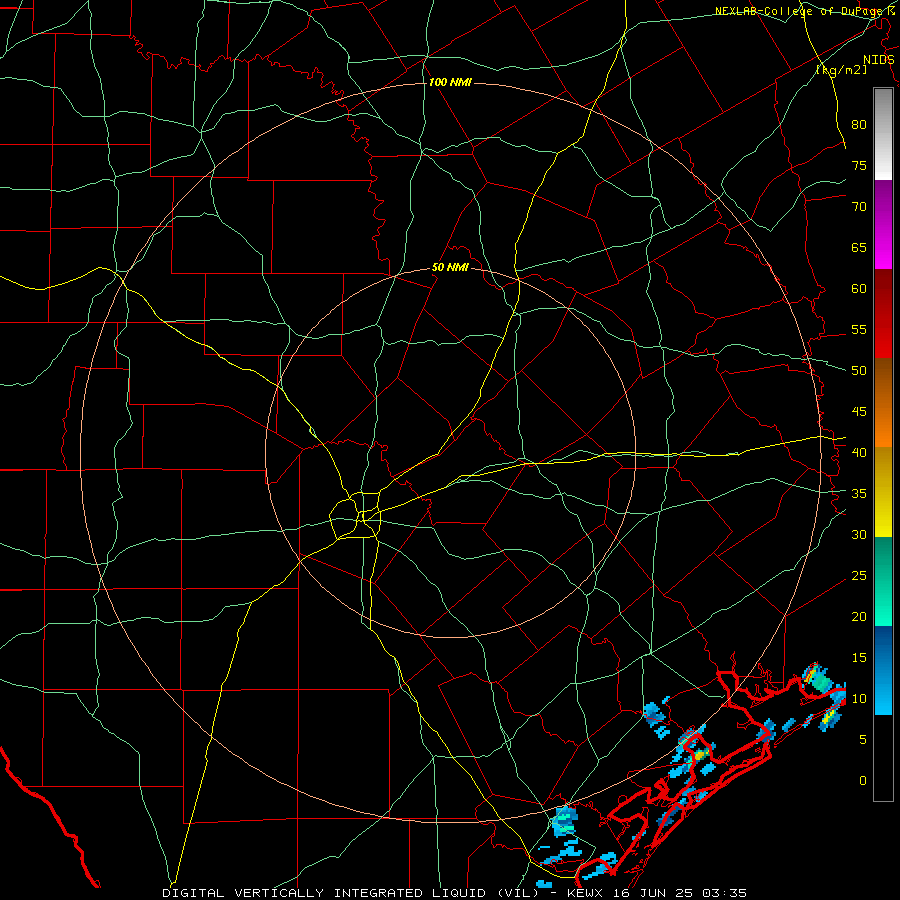Select the 10 value on the color scale
The height and width of the screenshot is (900, 900).
click(x=859, y=699)
